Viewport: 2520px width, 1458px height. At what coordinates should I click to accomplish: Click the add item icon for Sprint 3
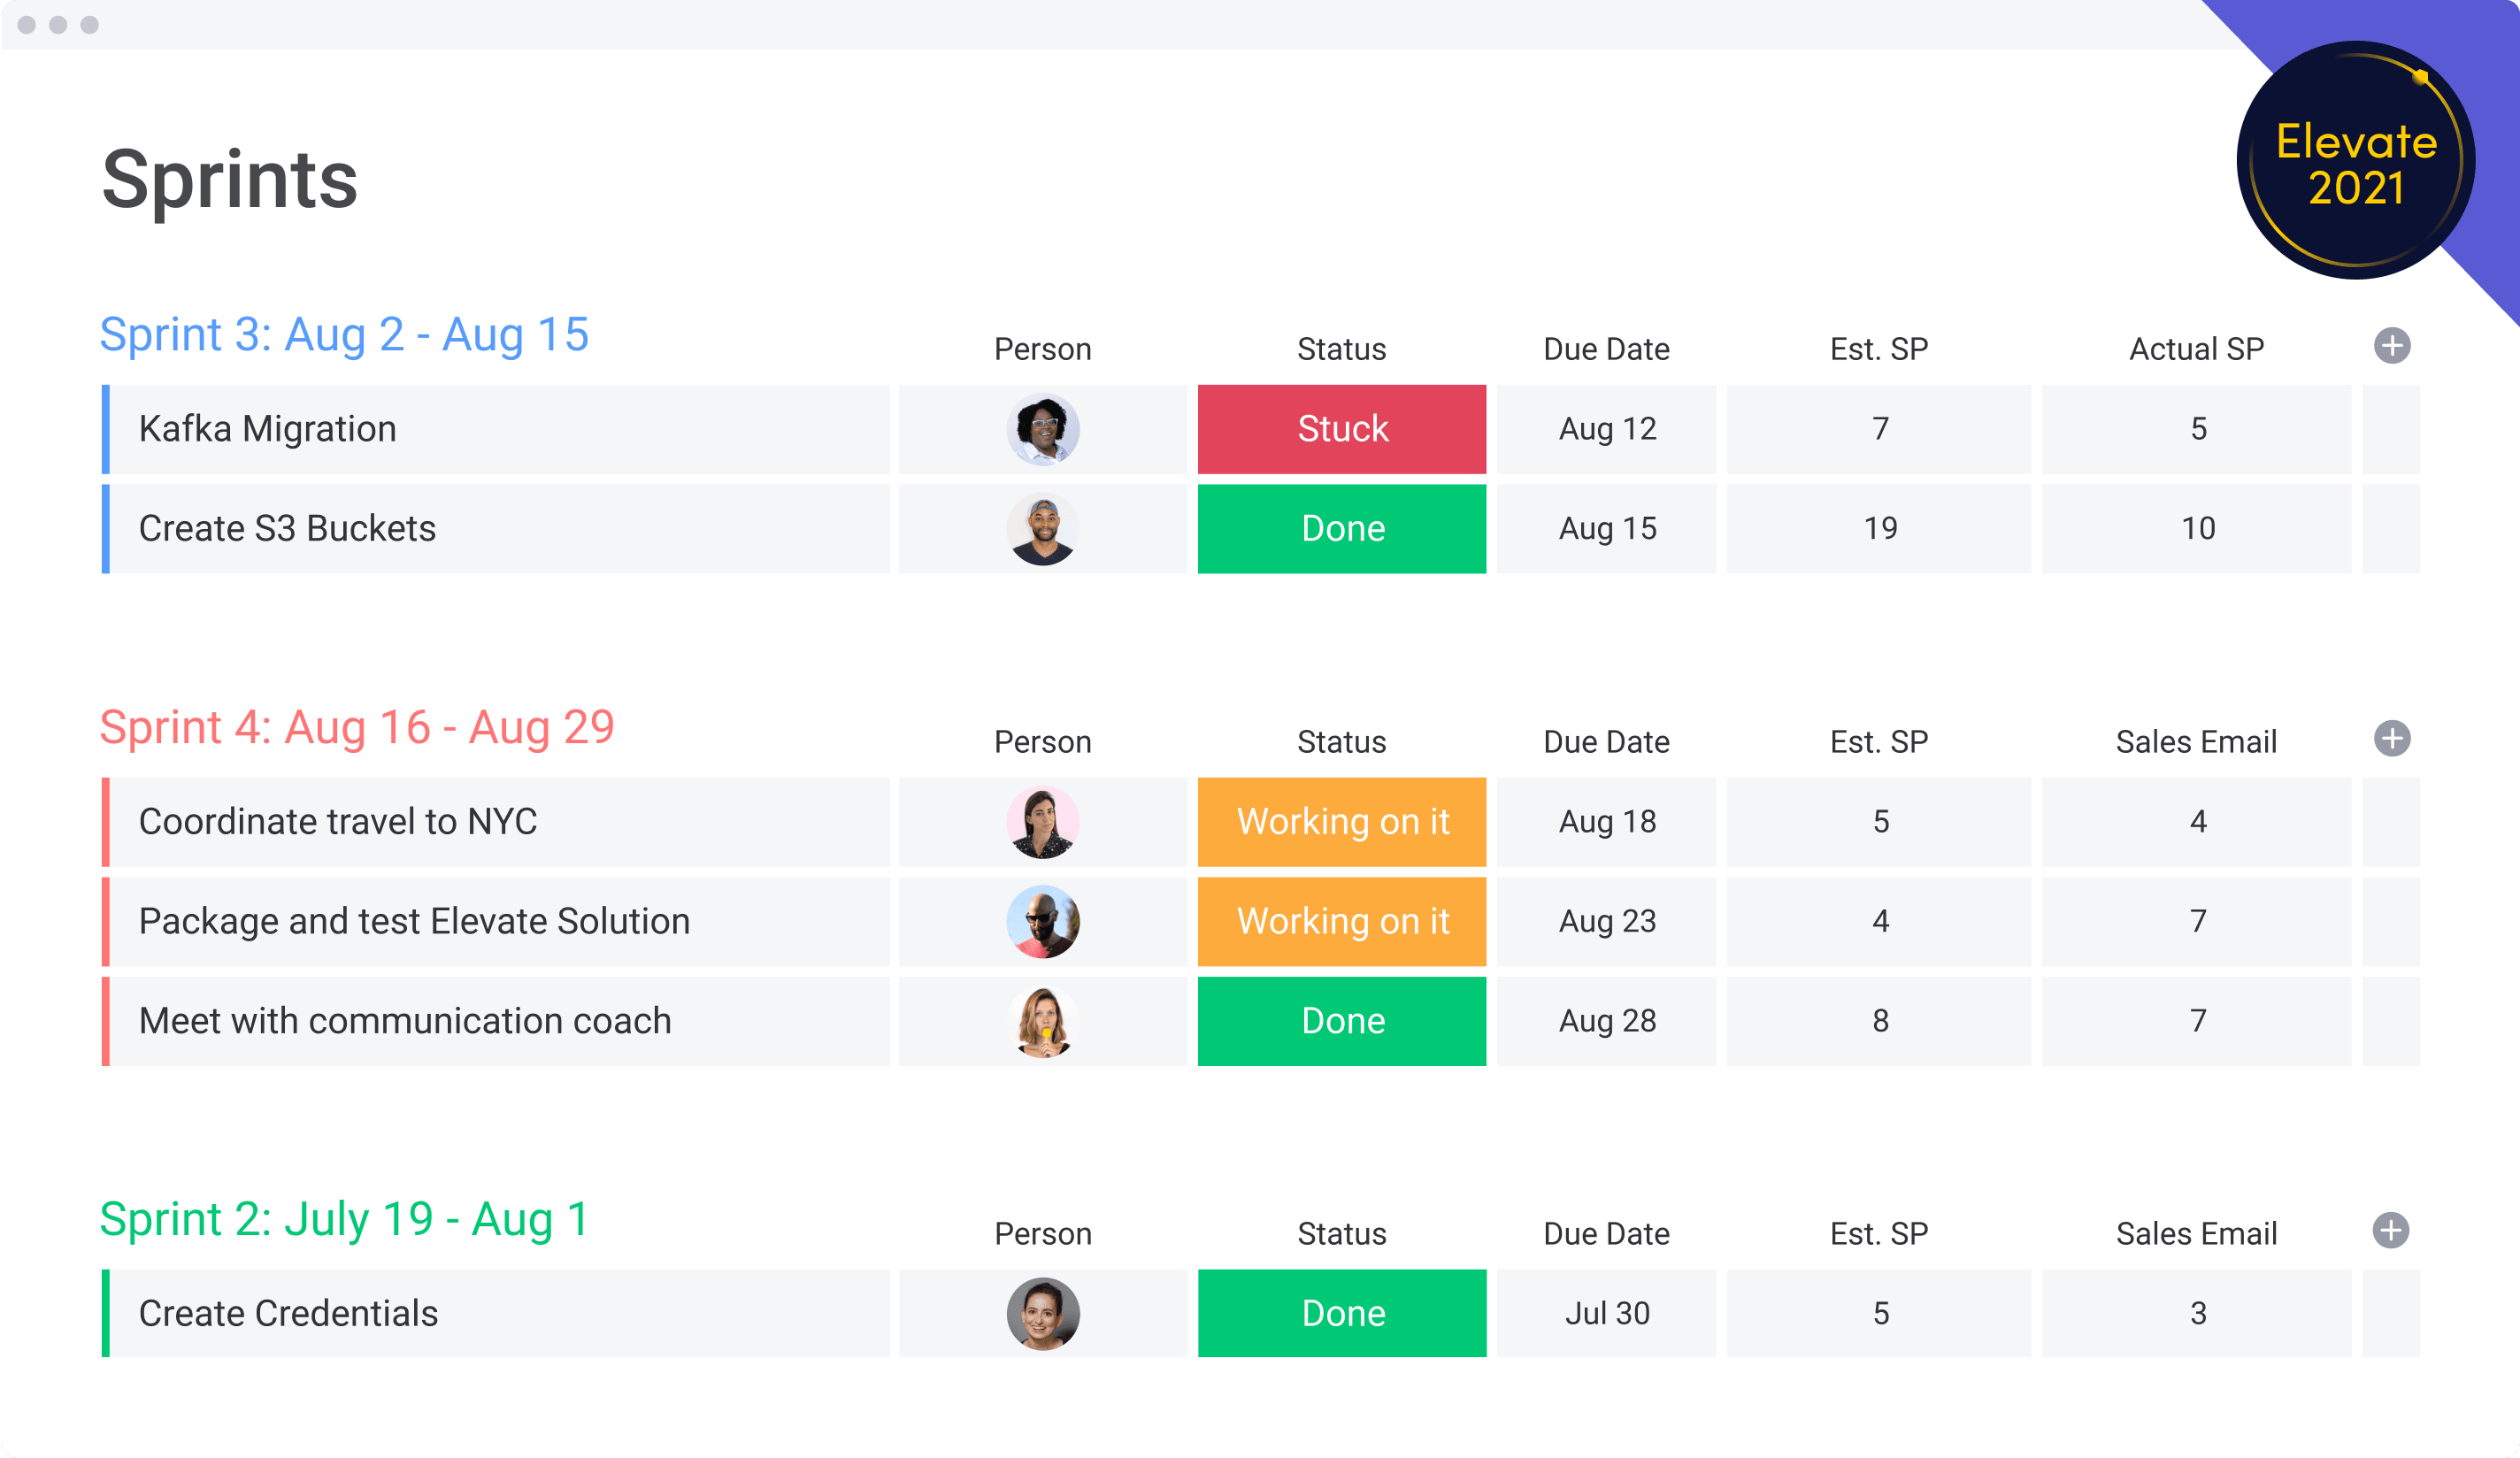(x=2392, y=345)
